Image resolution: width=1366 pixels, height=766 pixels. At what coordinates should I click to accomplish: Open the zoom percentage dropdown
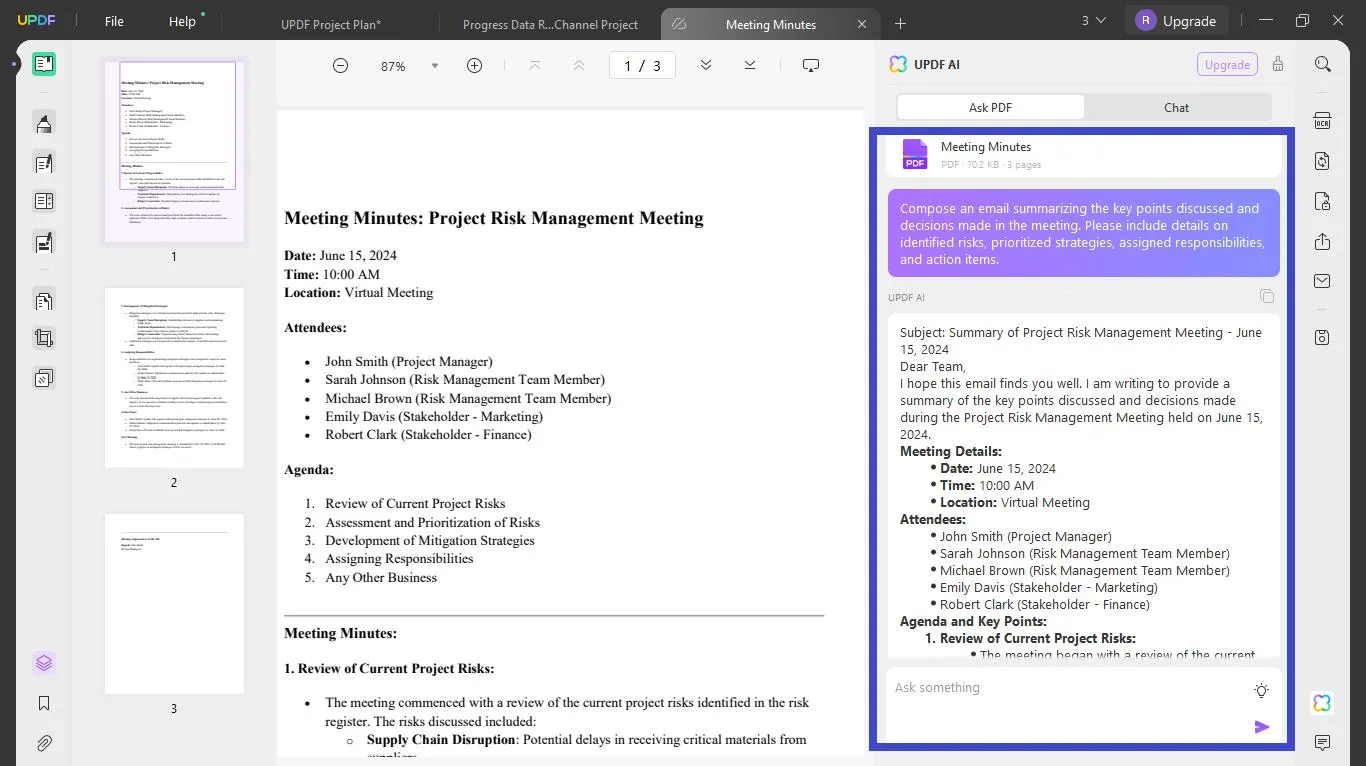[434, 65]
